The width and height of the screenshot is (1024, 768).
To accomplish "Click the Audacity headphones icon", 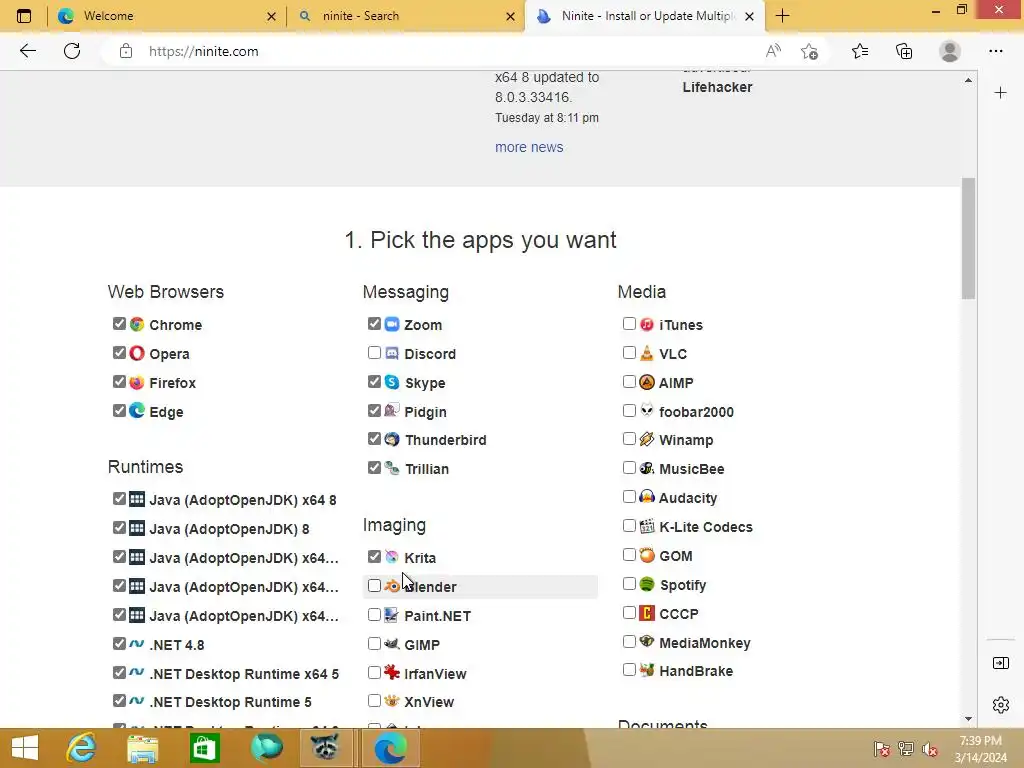I will pyautogui.click(x=647, y=497).
